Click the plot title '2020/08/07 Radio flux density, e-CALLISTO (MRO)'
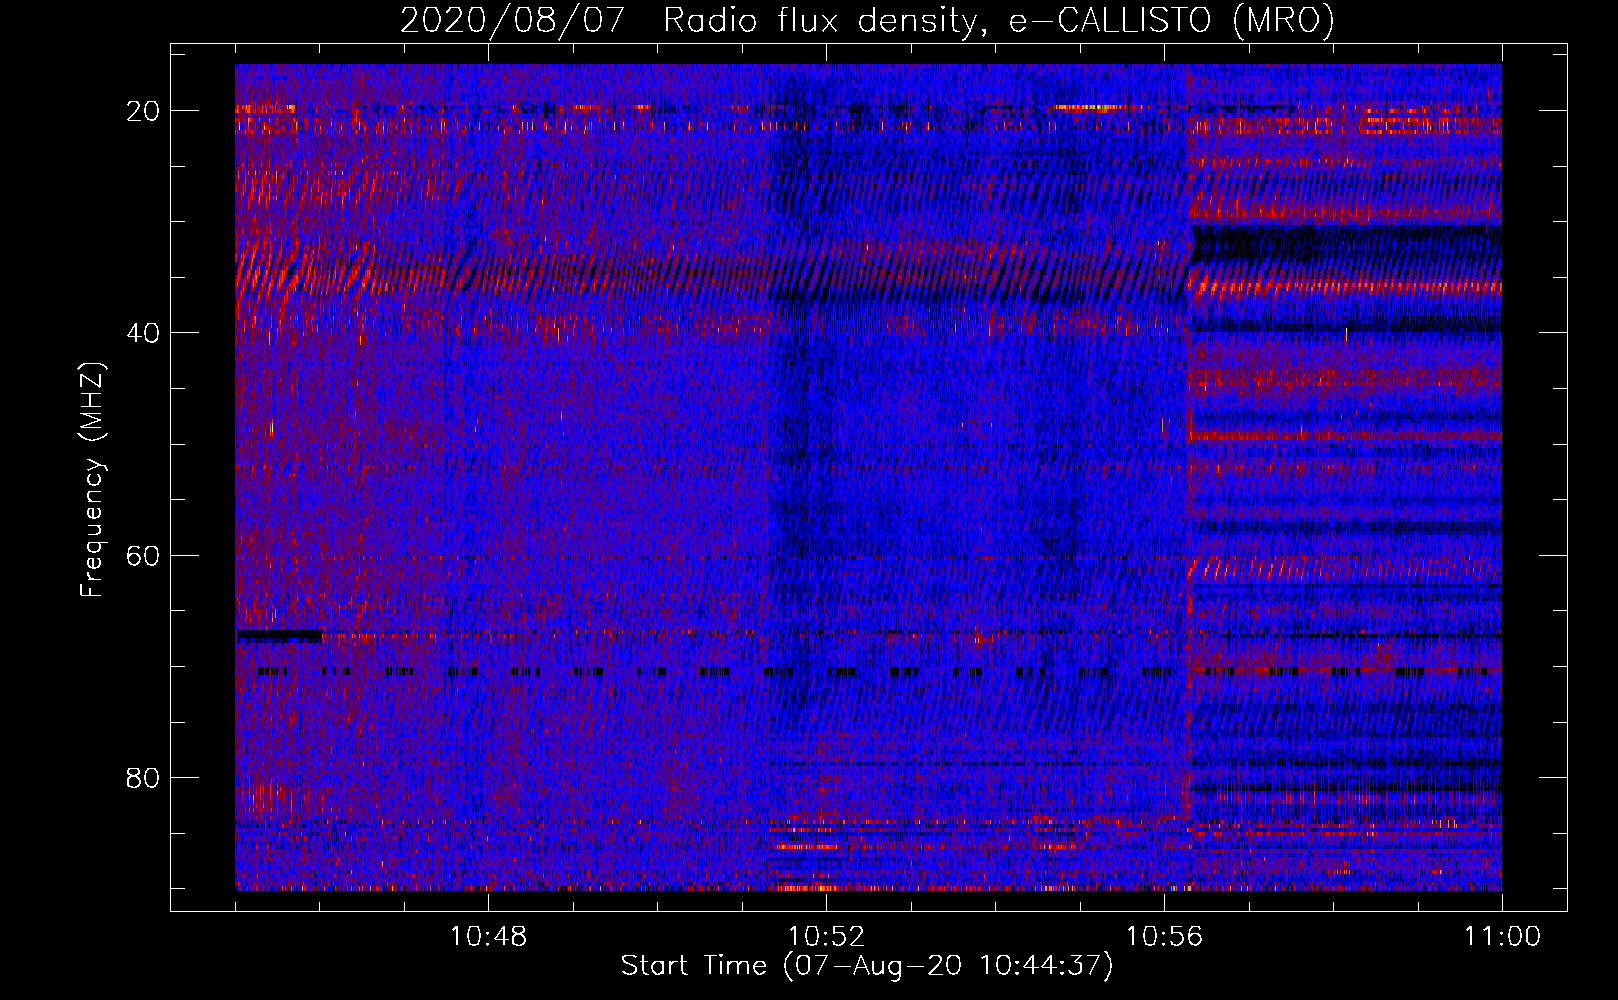 (x=867, y=21)
